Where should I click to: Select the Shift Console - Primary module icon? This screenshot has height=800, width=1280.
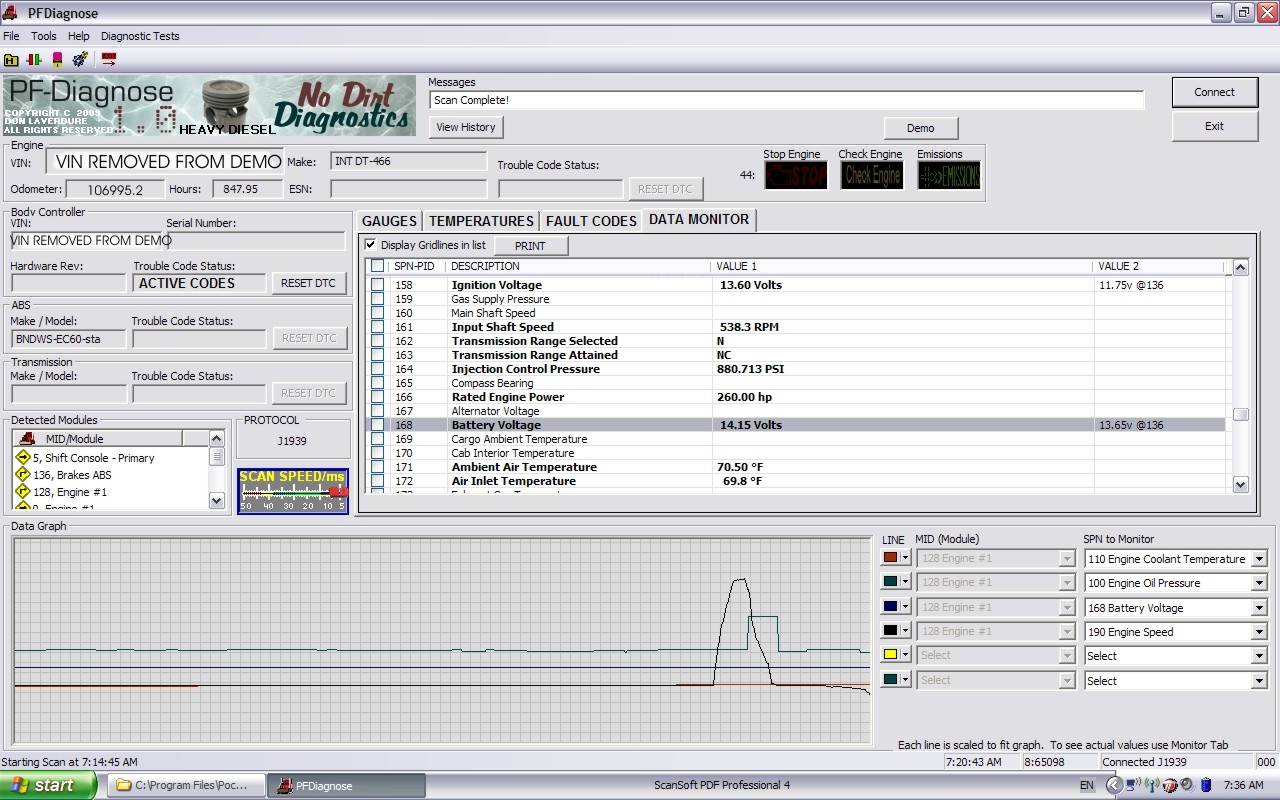tap(23, 457)
